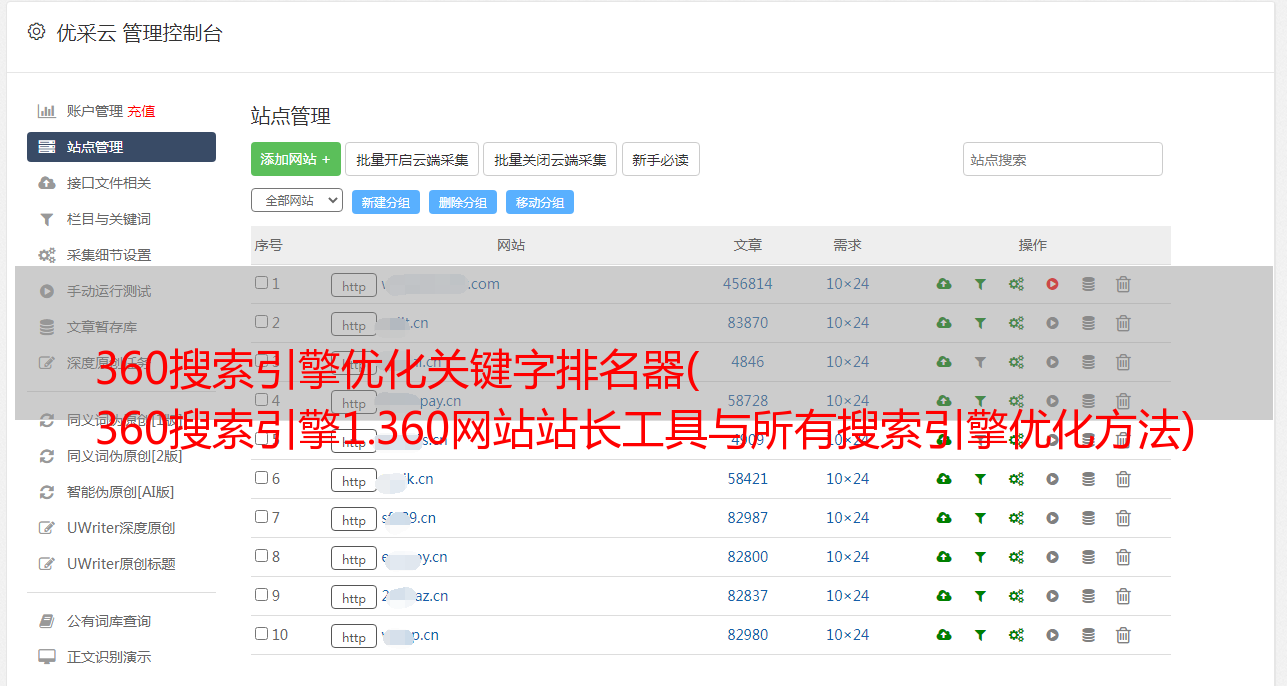Click the cloud upload icon in row 8
The width and height of the screenshot is (1287, 686).
tap(944, 557)
